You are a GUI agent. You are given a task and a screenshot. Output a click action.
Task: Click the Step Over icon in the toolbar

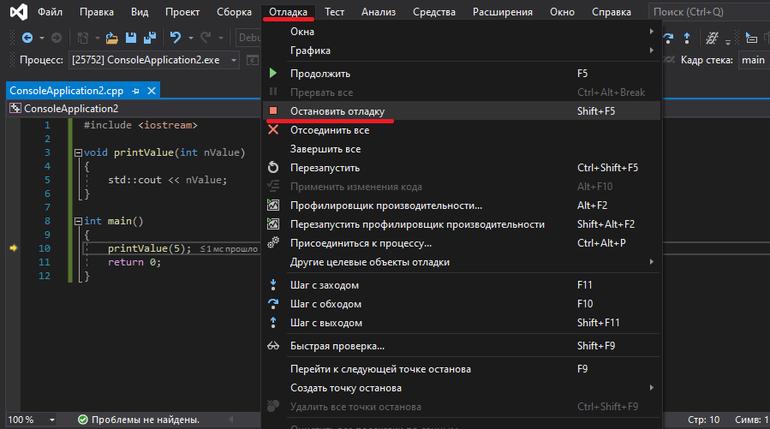pyautogui.click(x=668, y=38)
